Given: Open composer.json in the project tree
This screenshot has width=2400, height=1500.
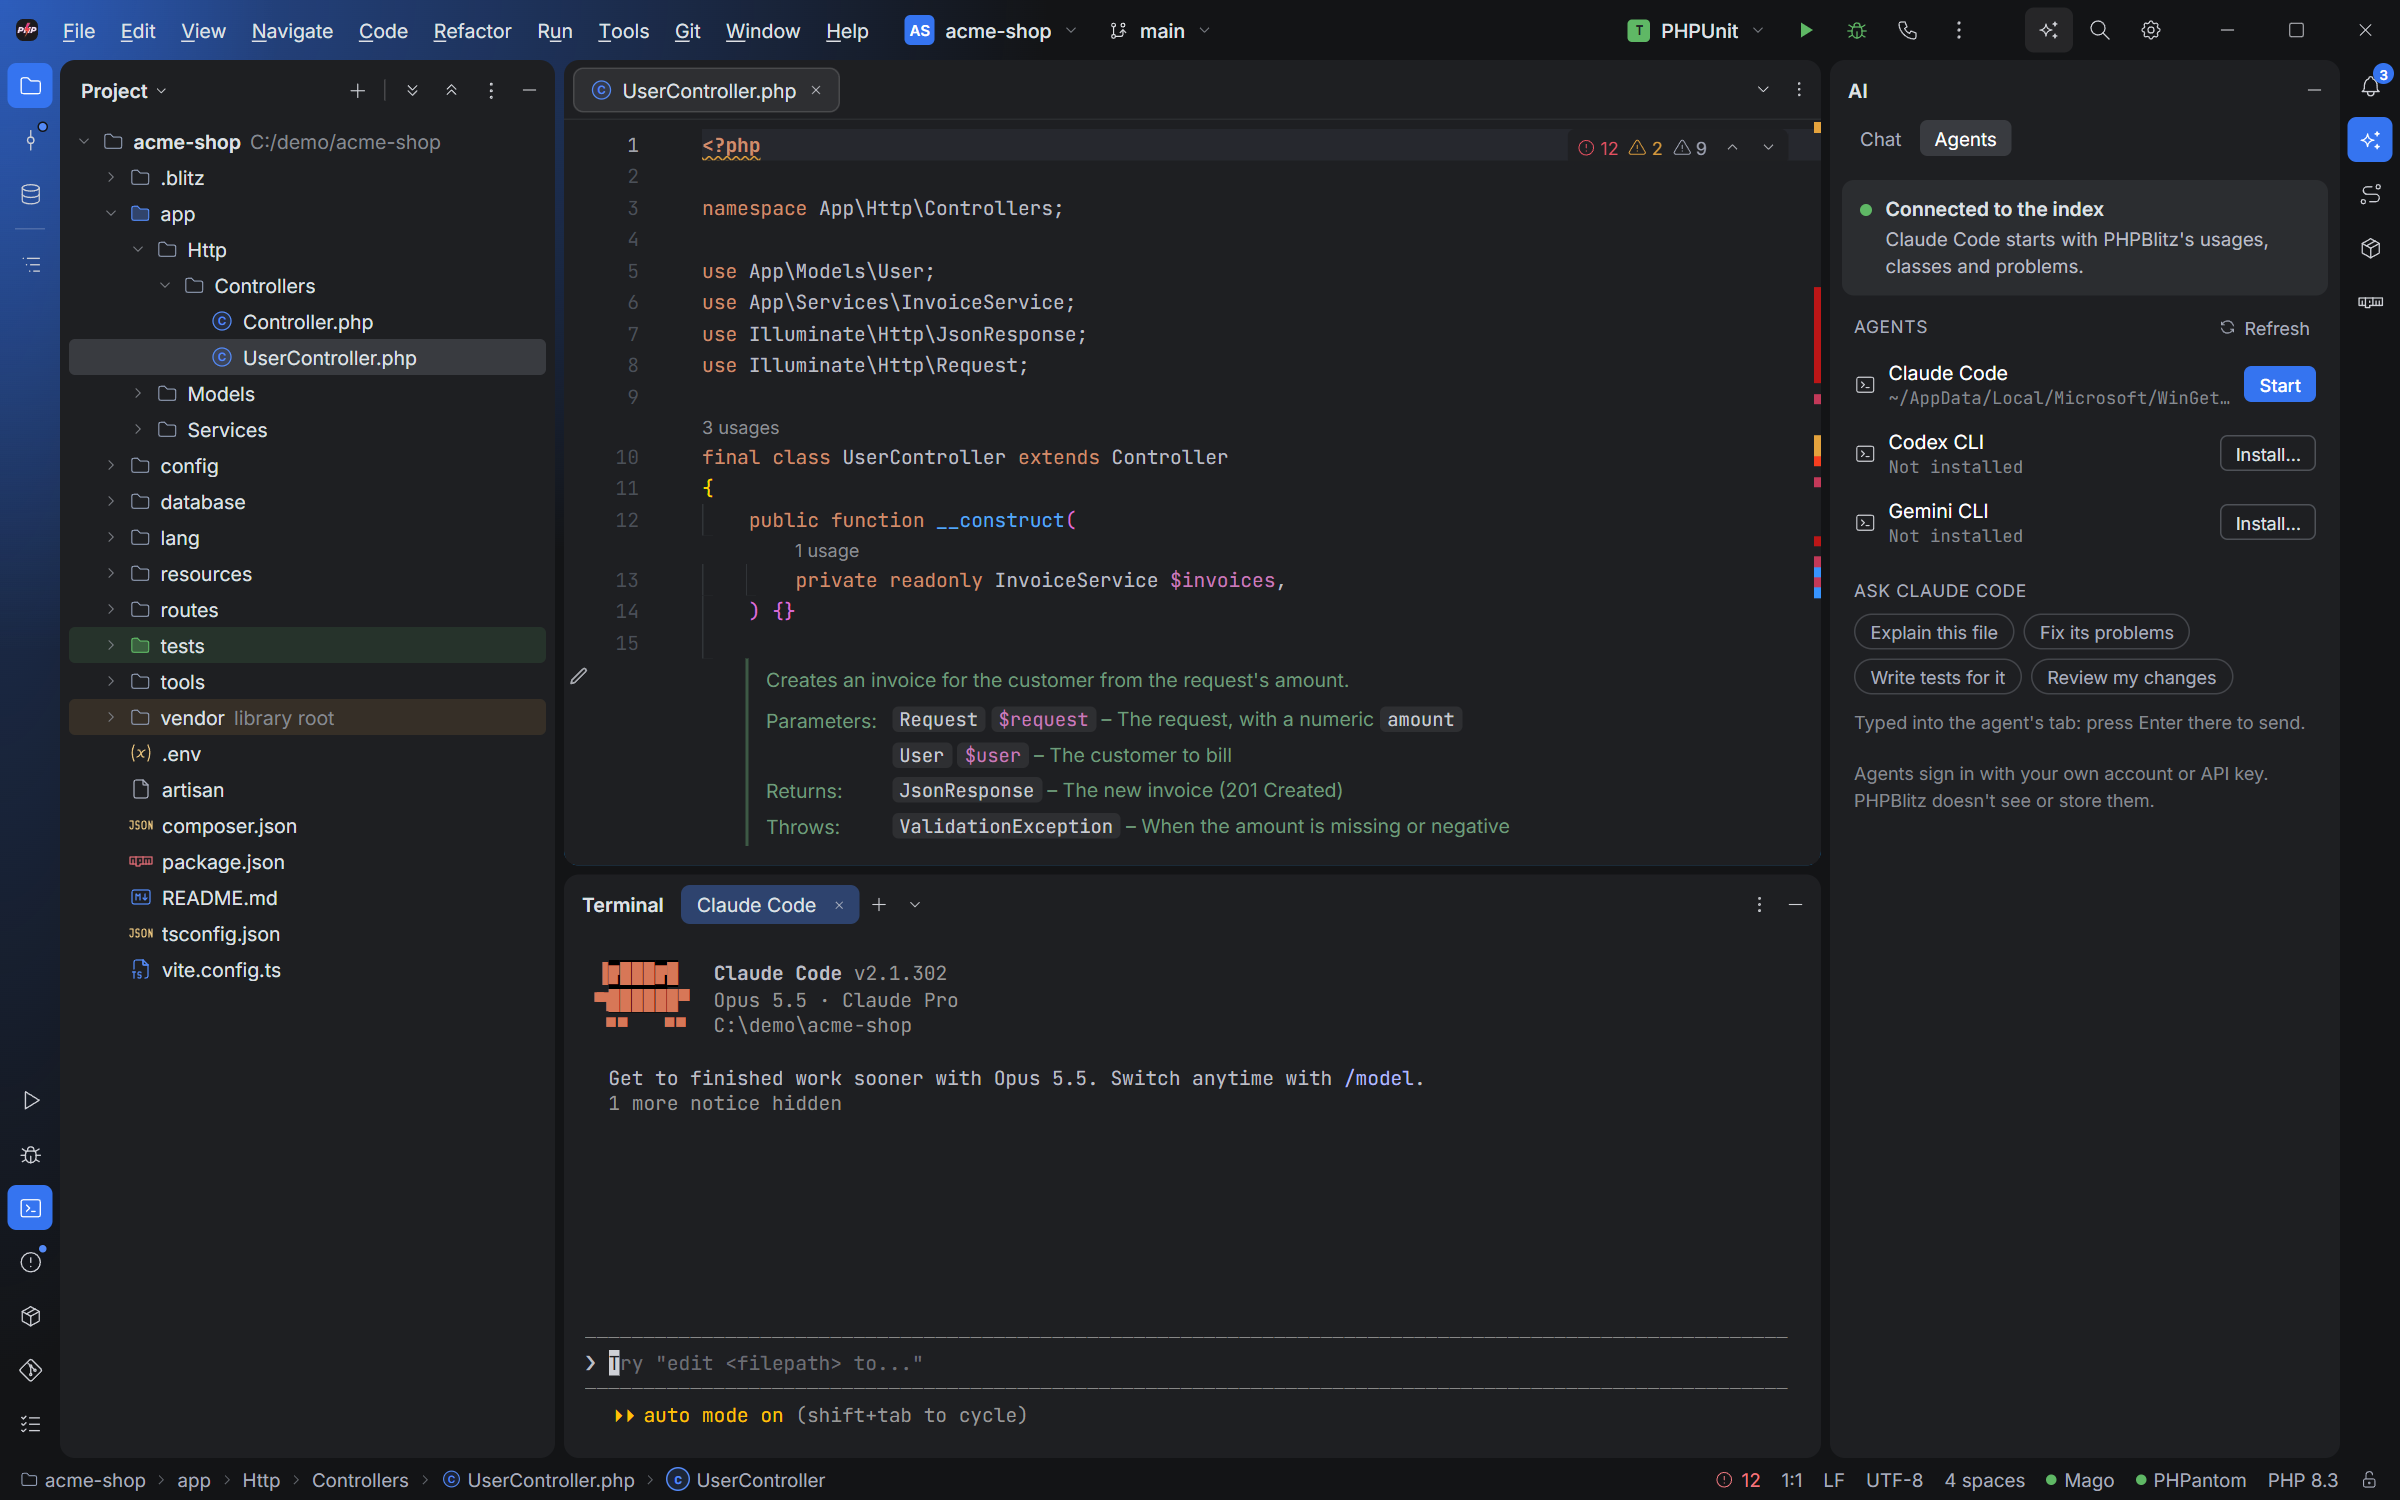Looking at the screenshot, I should [229, 826].
